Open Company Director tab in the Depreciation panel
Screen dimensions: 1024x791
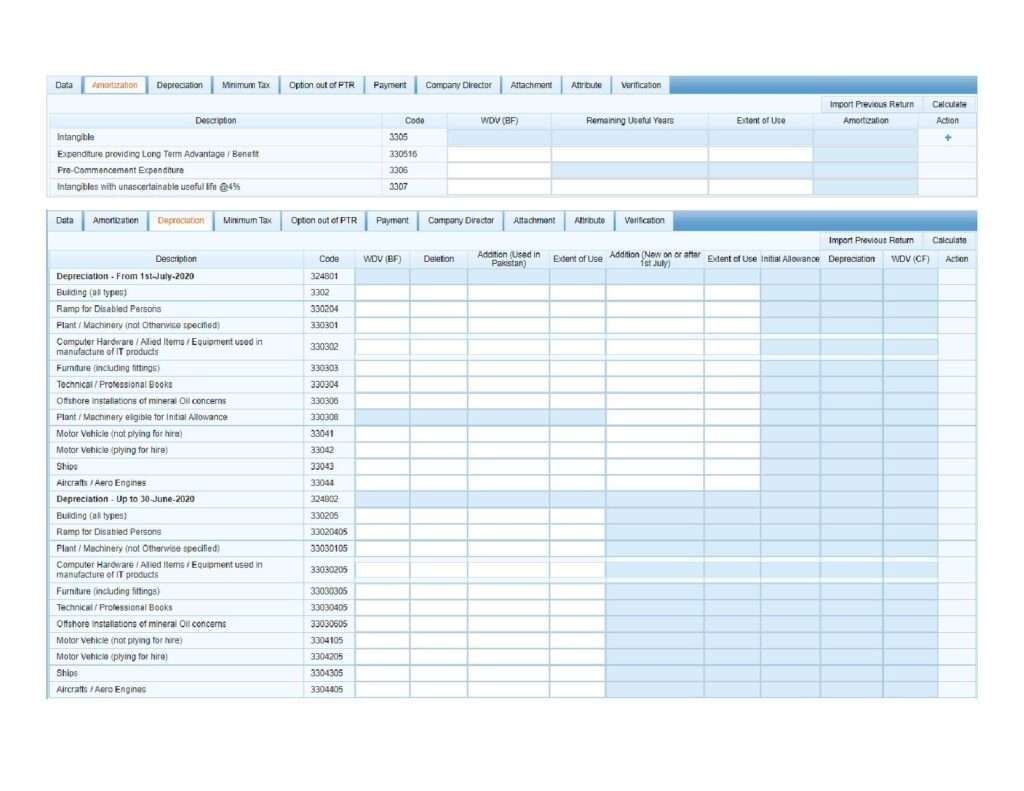click(461, 221)
